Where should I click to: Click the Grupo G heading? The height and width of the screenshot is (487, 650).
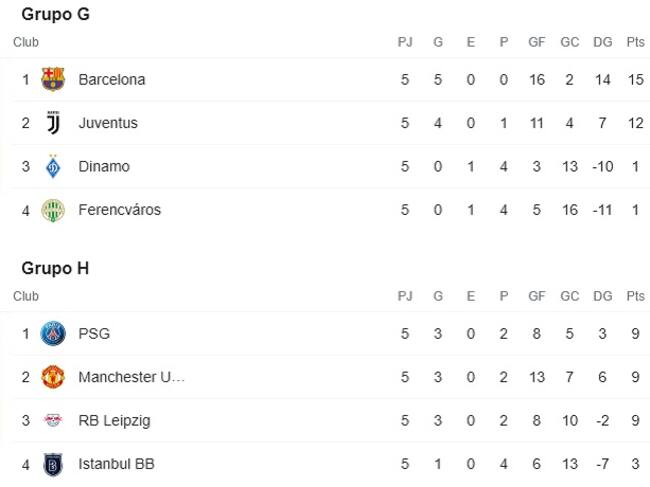[56, 14]
